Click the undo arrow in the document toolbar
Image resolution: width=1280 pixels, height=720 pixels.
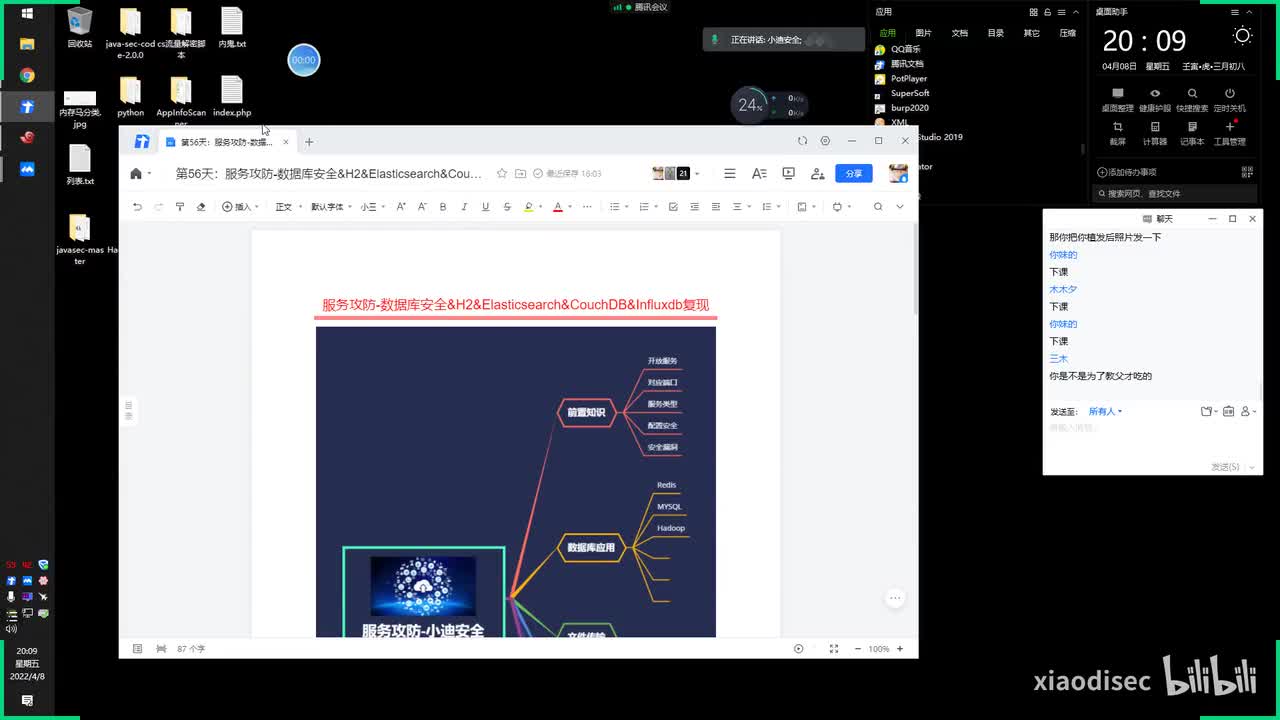click(x=137, y=207)
